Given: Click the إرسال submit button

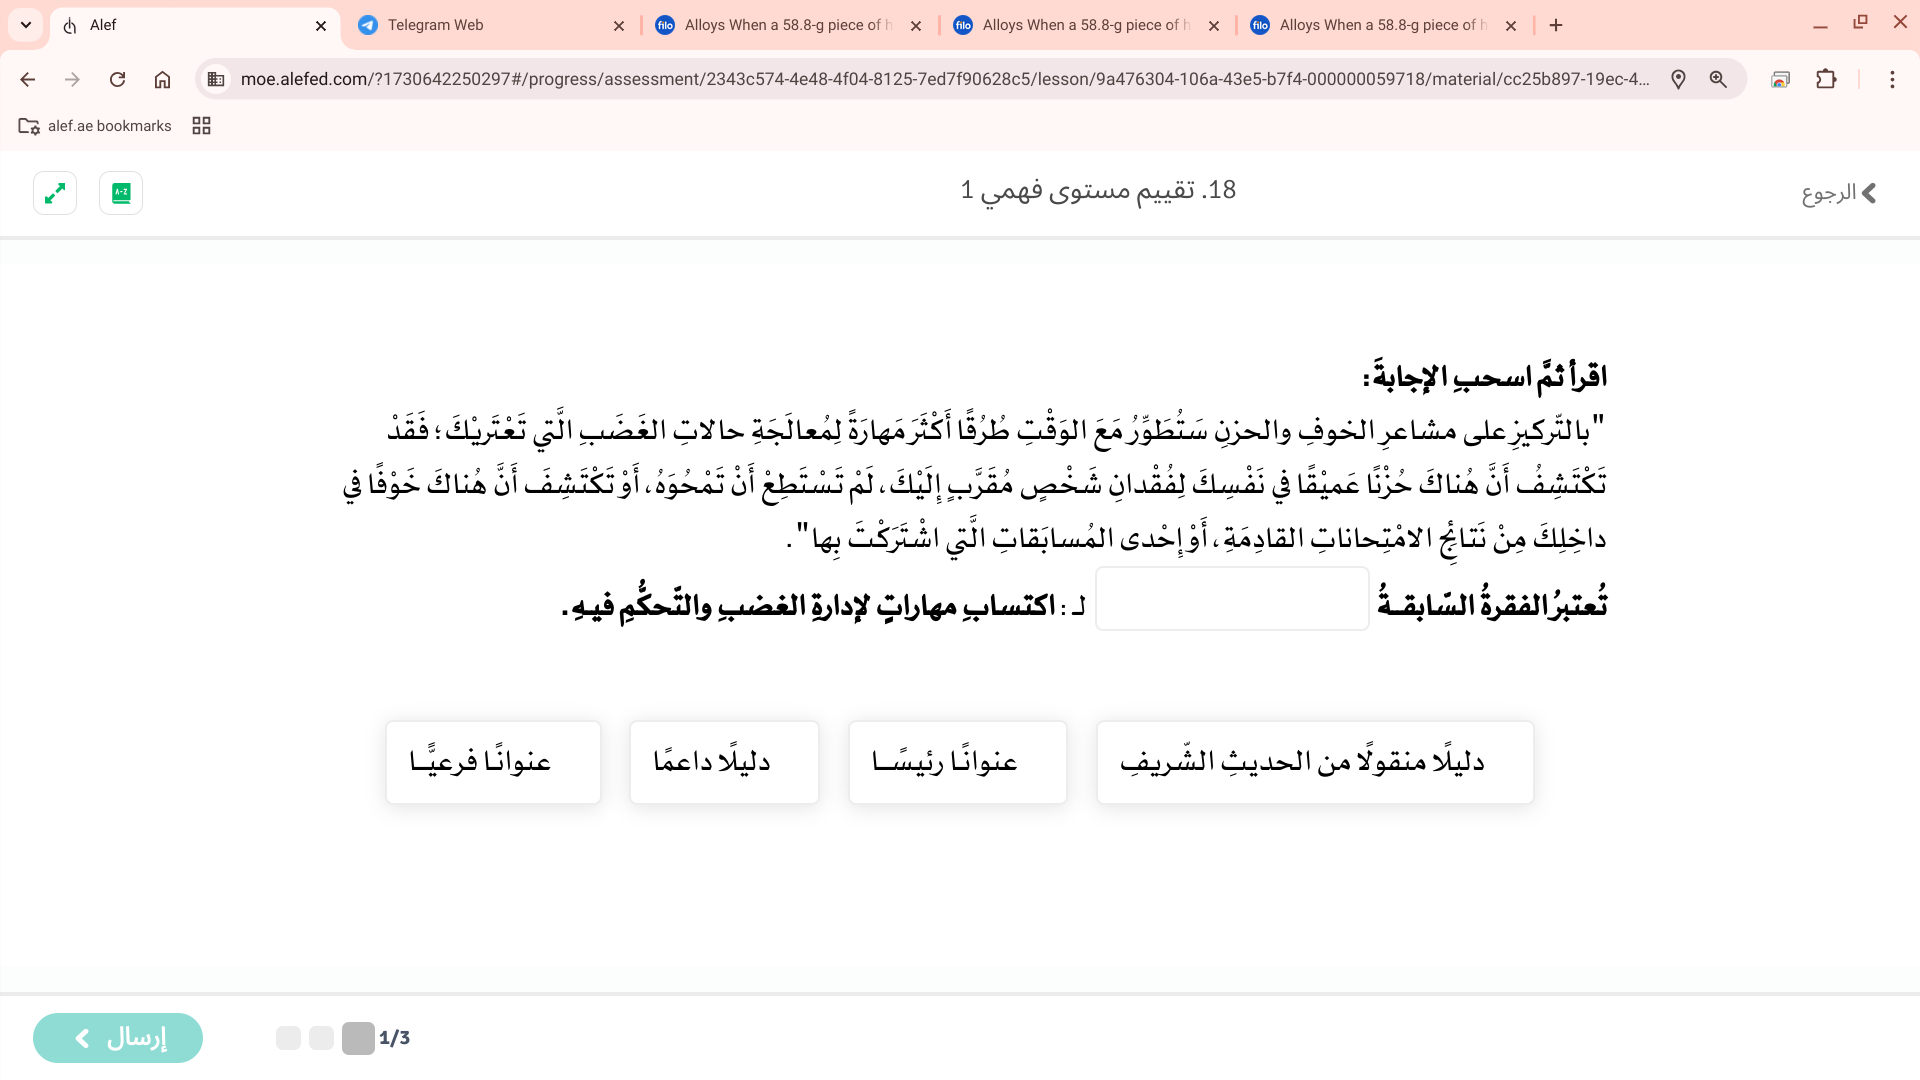Looking at the screenshot, I should [x=118, y=1038].
